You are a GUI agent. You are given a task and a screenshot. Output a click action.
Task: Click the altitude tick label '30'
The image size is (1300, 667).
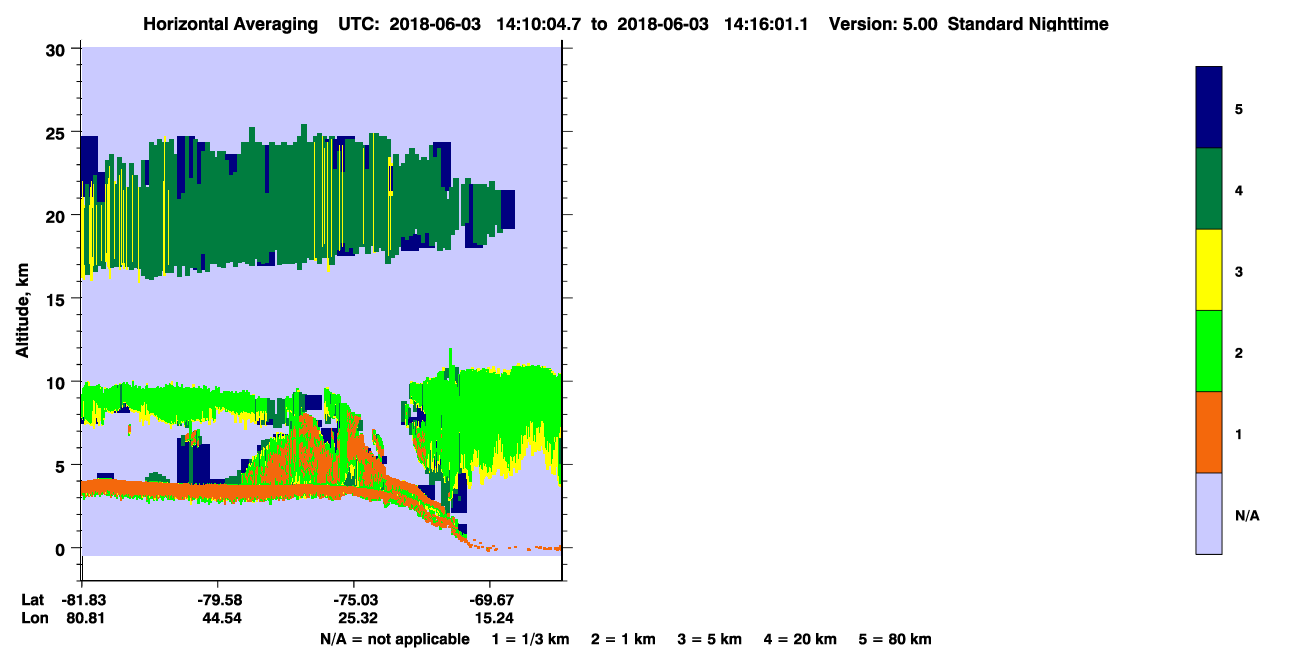(x=58, y=49)
